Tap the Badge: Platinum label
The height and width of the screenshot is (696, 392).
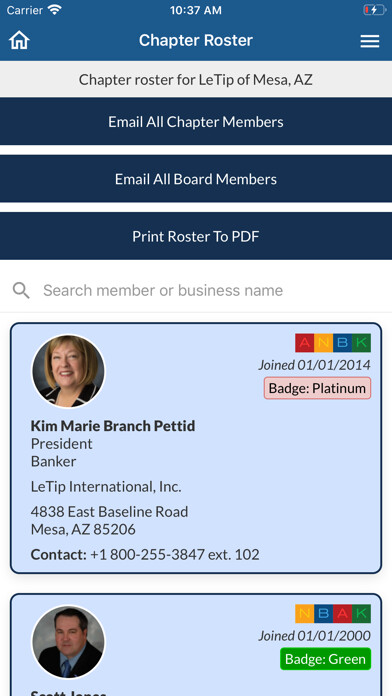(317, 388)
